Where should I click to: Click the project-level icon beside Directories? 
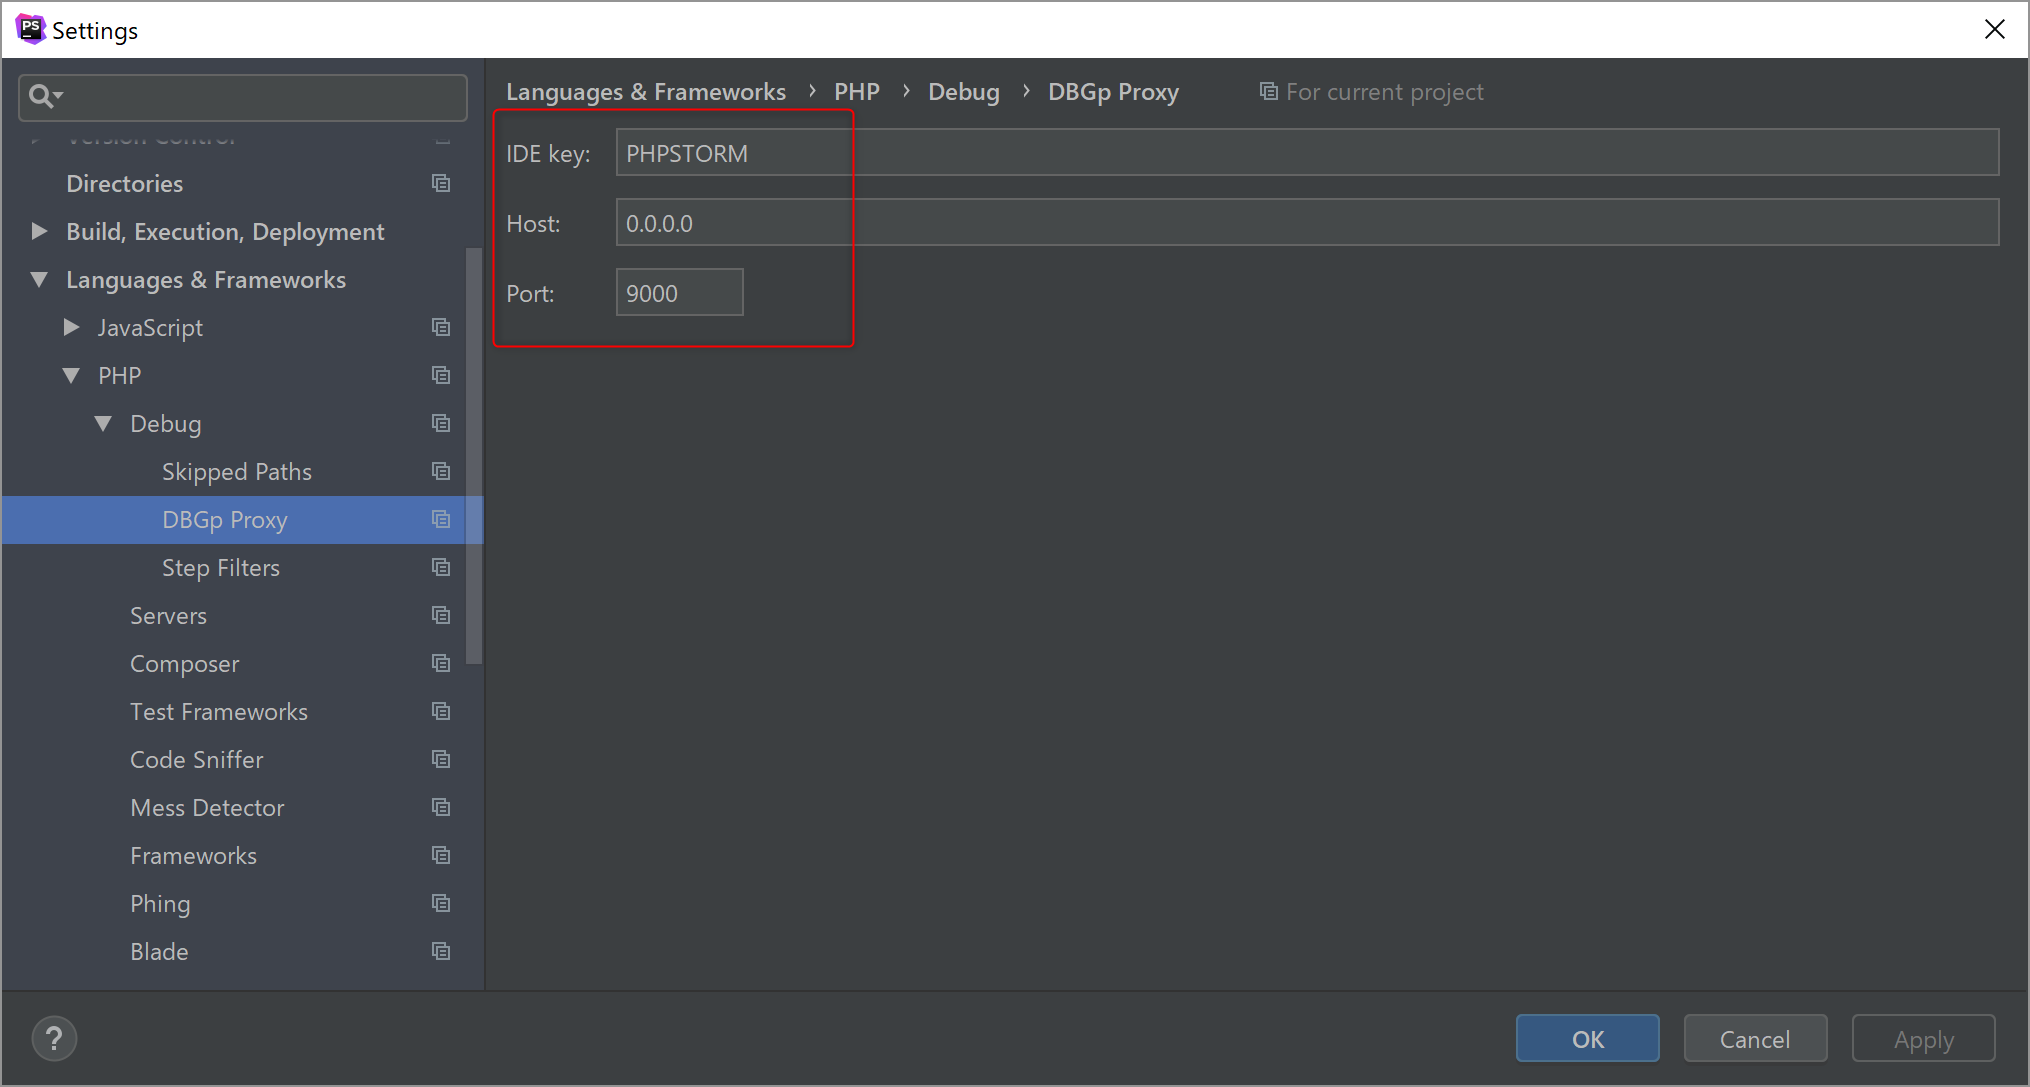click(441, 183)
